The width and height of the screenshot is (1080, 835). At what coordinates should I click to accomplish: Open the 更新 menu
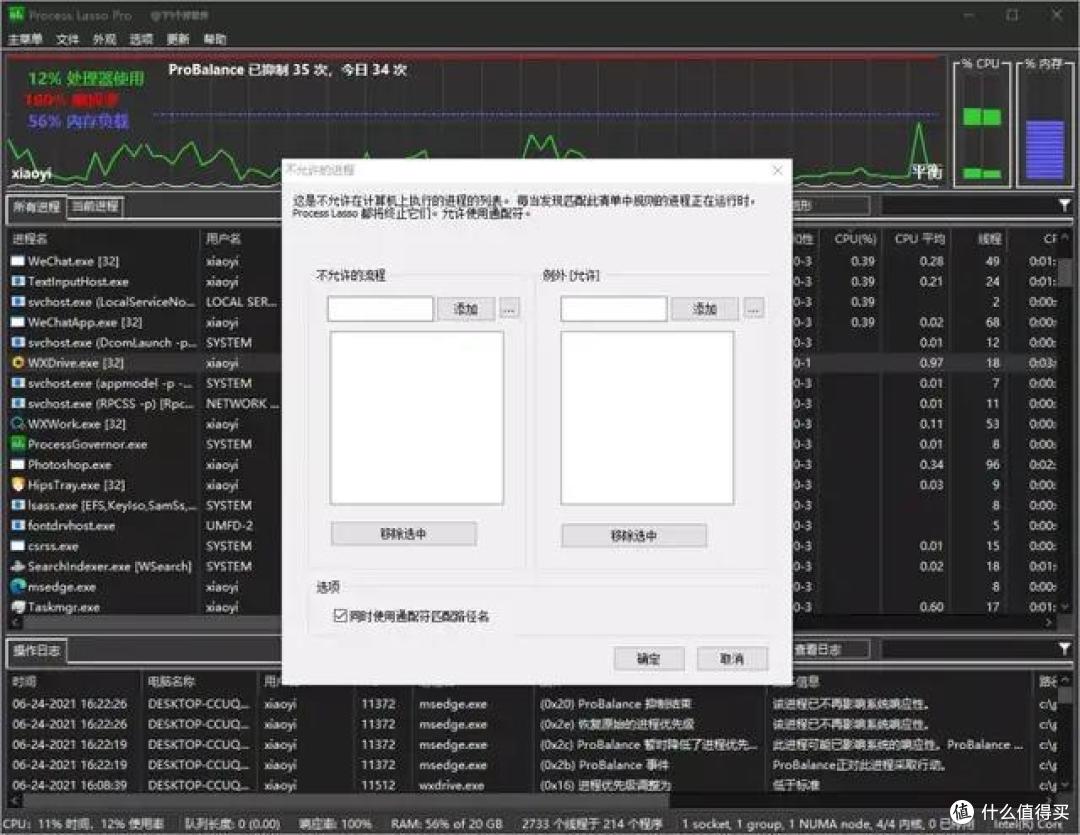tap(178, 39)
